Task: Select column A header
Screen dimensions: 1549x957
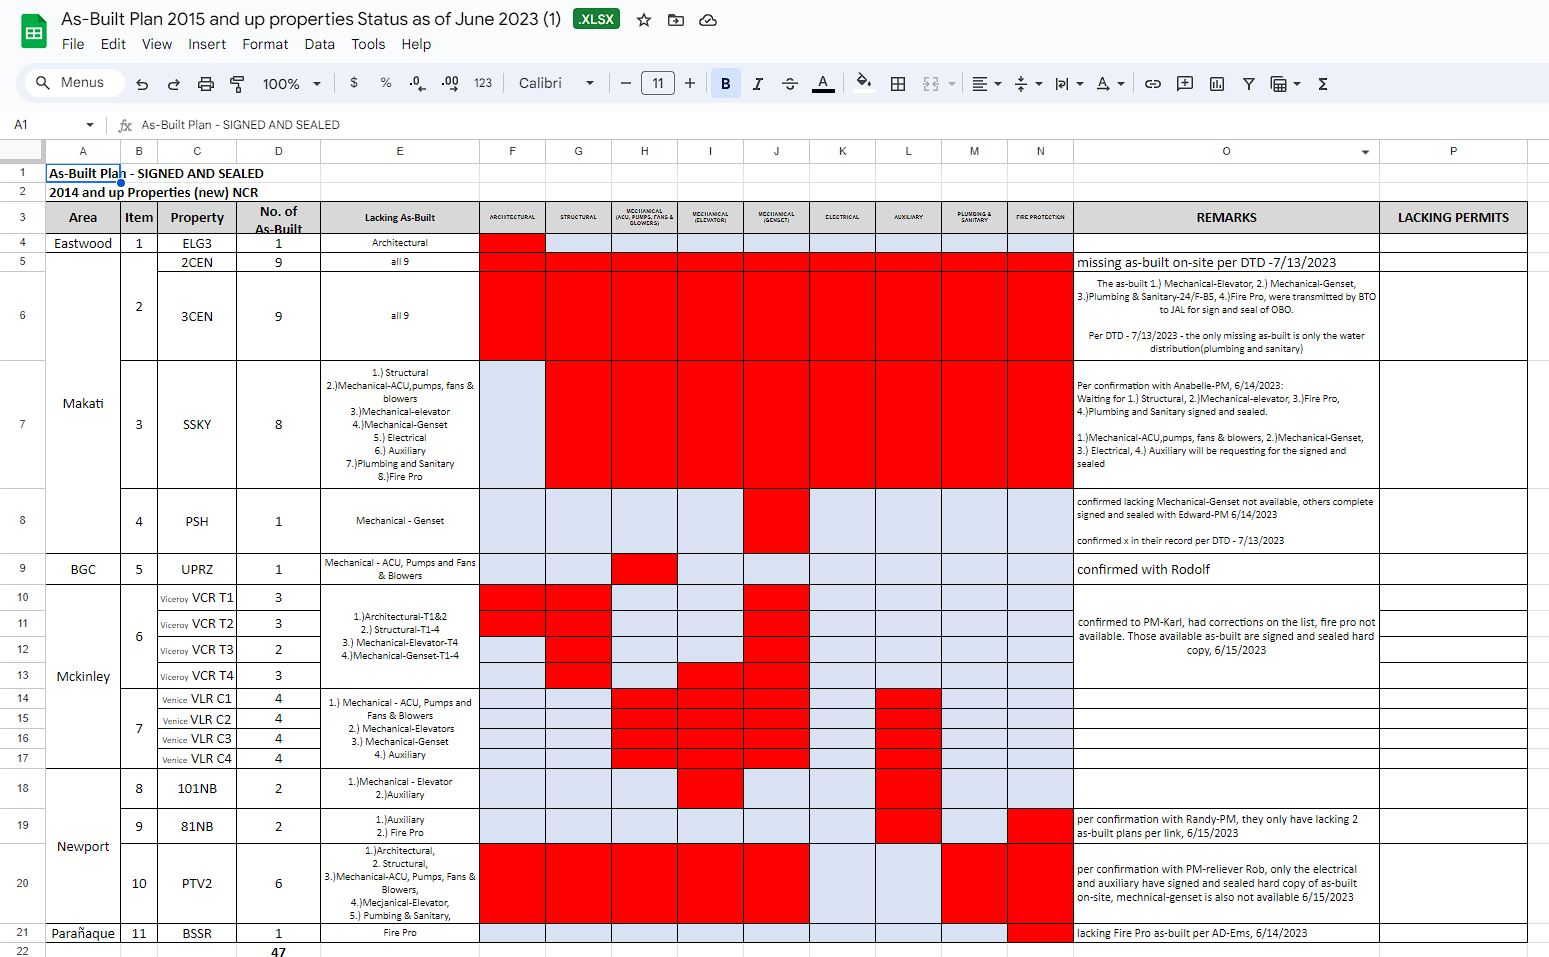Action: point(83,151)
